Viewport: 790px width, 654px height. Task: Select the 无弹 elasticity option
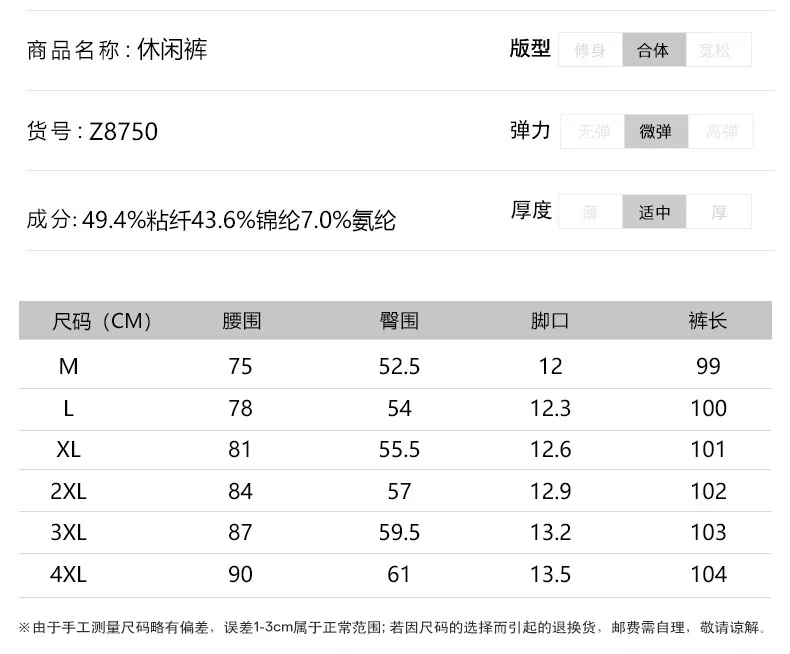(593, 132)
